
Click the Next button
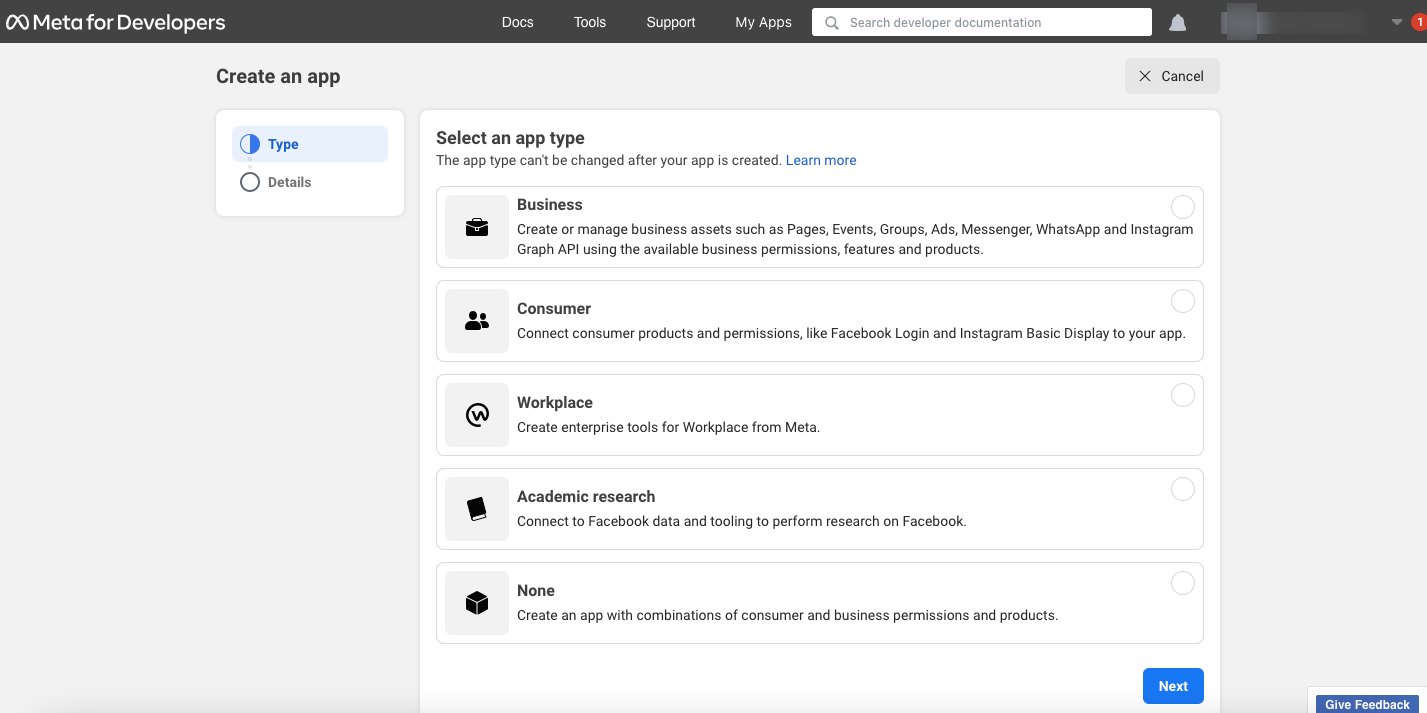(x=1173, y=686)
